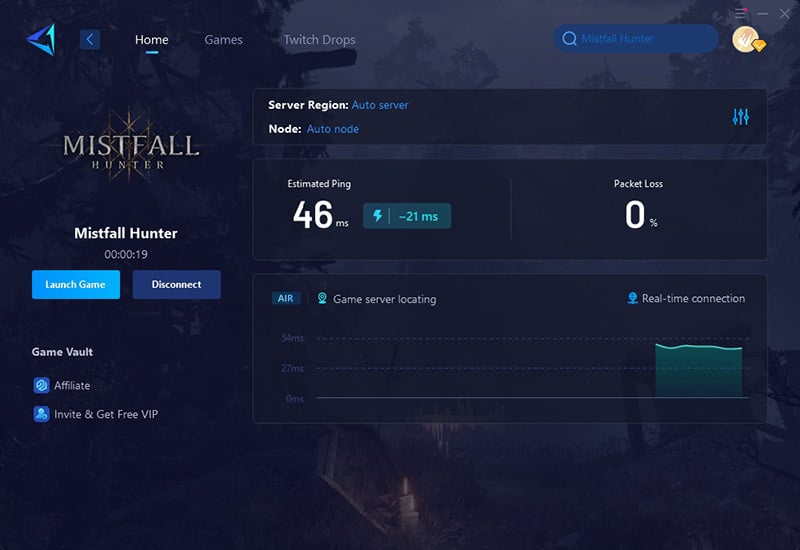Click the Estimated Ping label

(319, 184)
